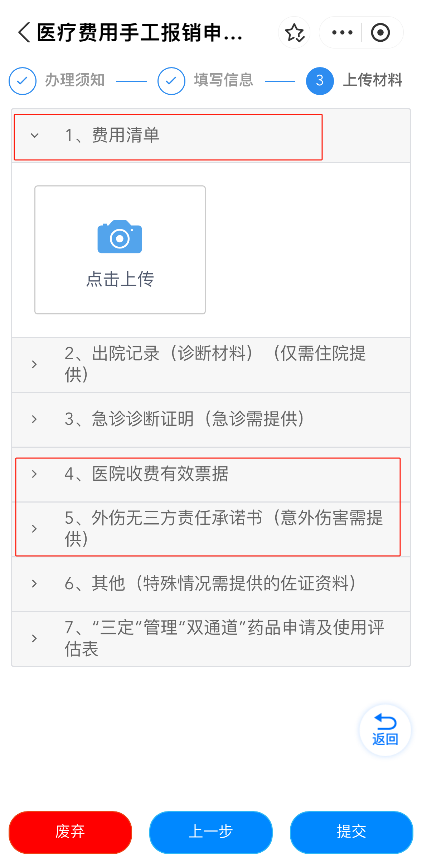Click the red 废弃 button
The image size is (422, 867).
tap(70, 832)
